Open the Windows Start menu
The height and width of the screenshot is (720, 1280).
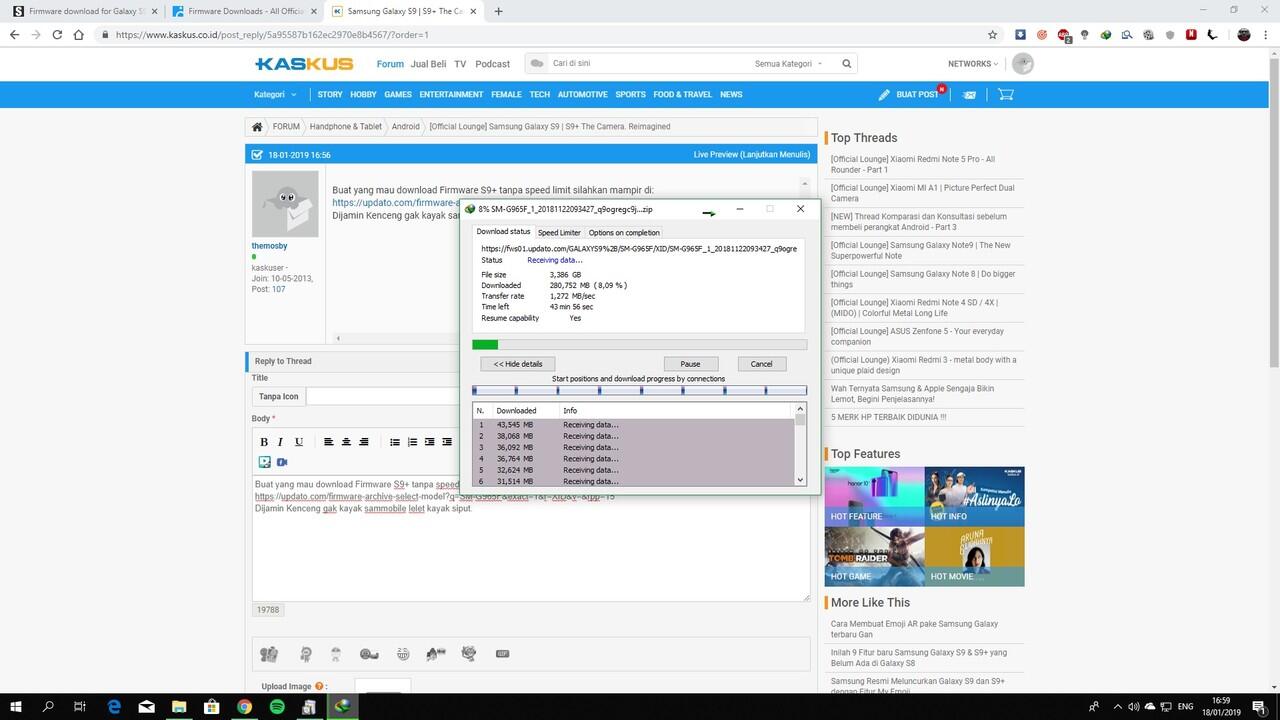16,706
